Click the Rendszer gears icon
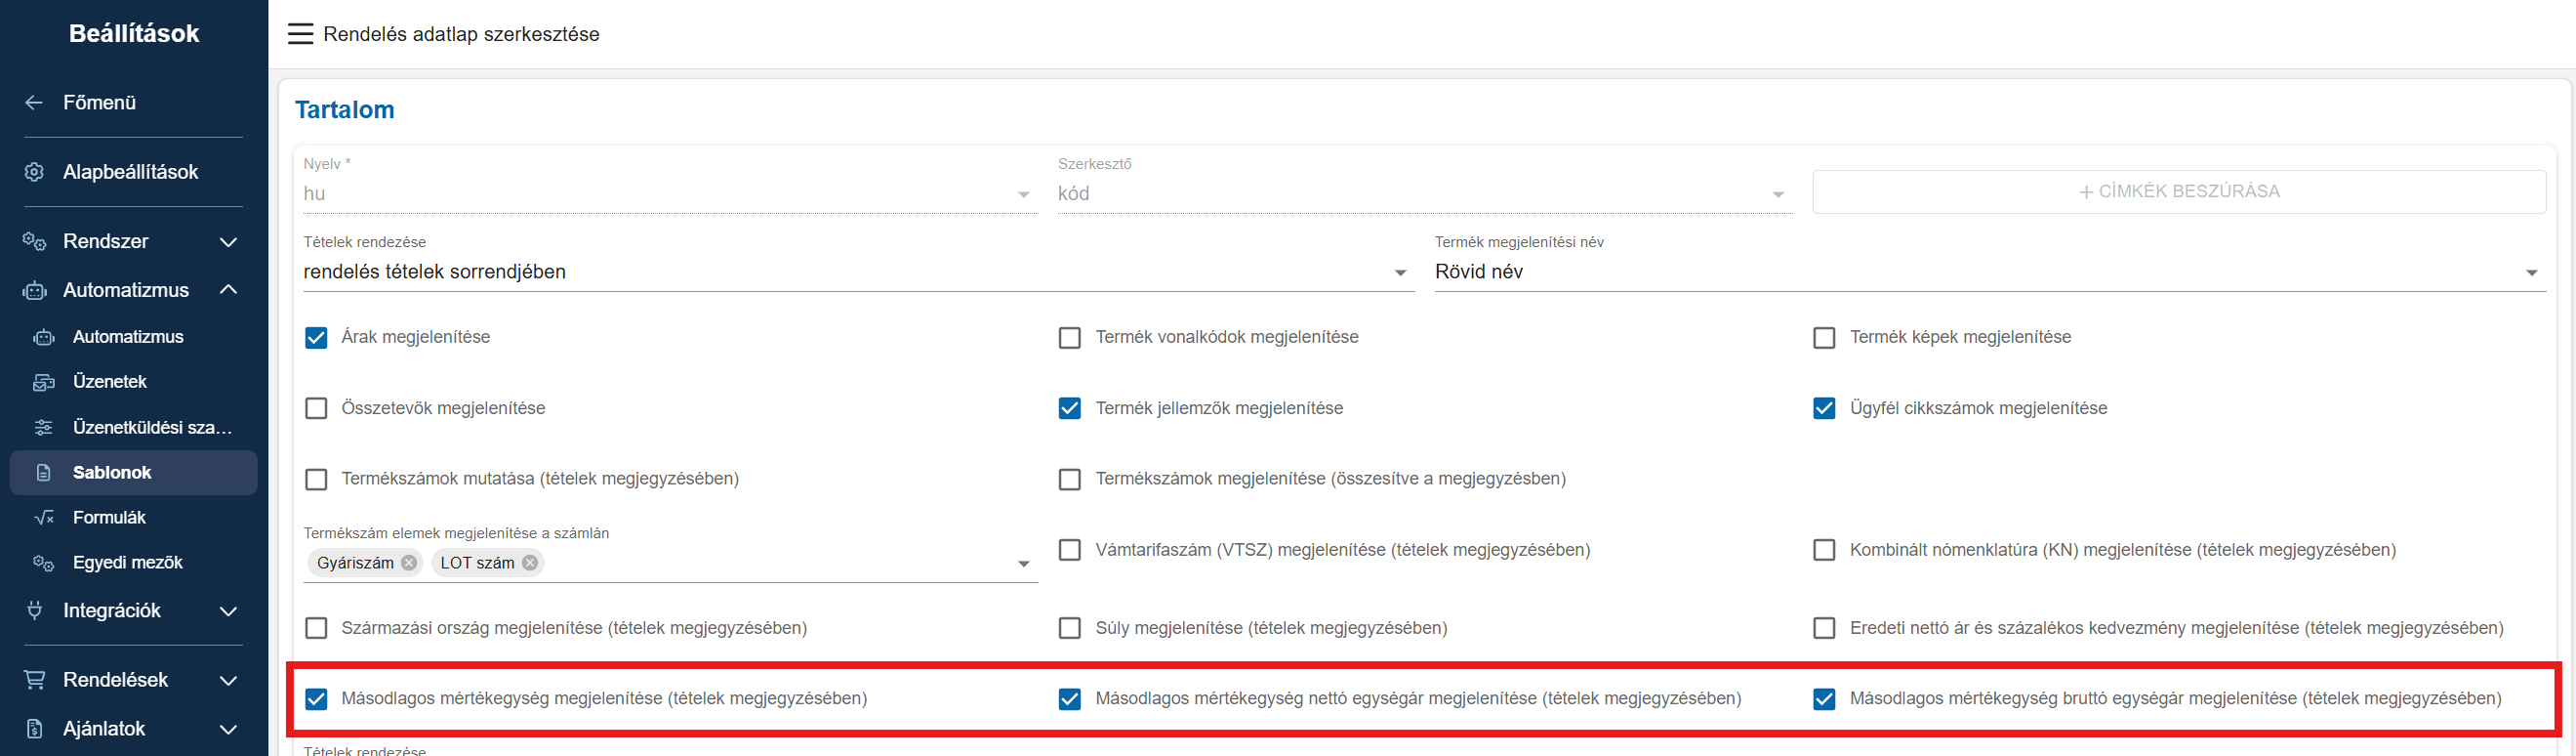The image size is (2576, 756). (x=34, y=241)
